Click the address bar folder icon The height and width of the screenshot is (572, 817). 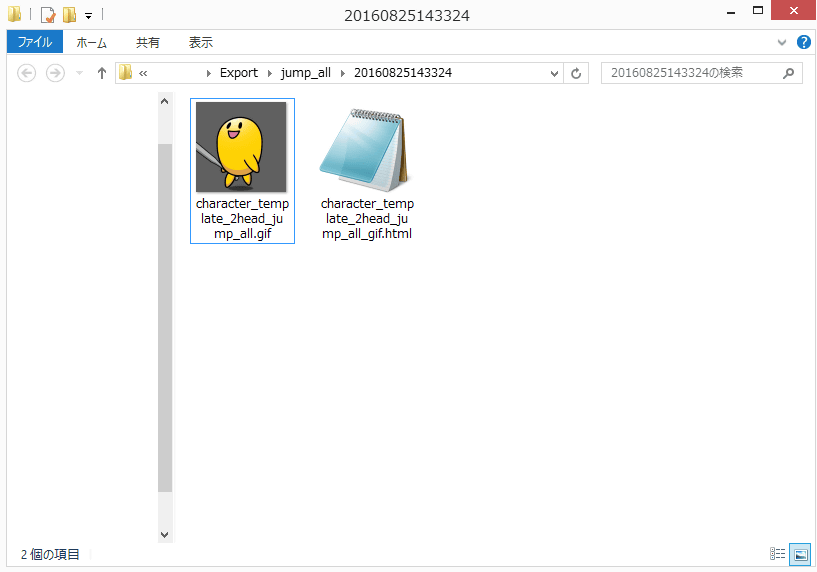click(125, 72)
